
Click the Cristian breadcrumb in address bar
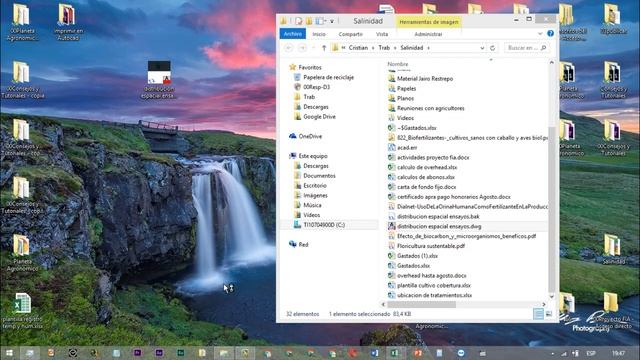tap(358, 48)
